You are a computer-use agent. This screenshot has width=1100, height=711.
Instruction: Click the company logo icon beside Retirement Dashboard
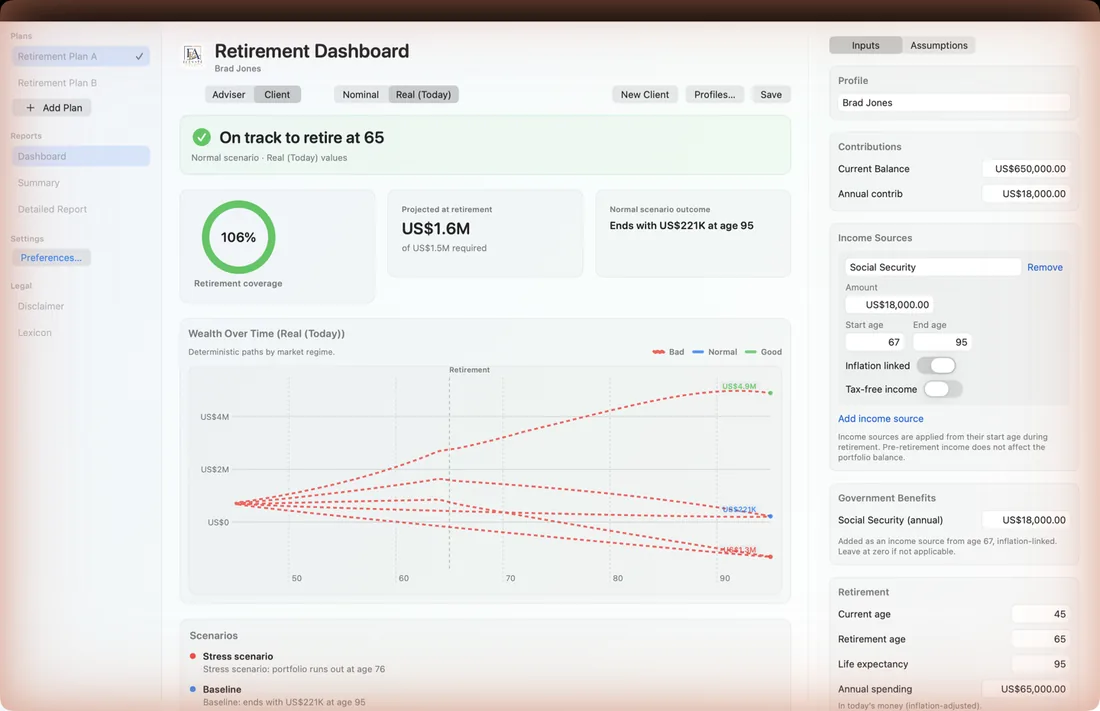coord(192,54)
